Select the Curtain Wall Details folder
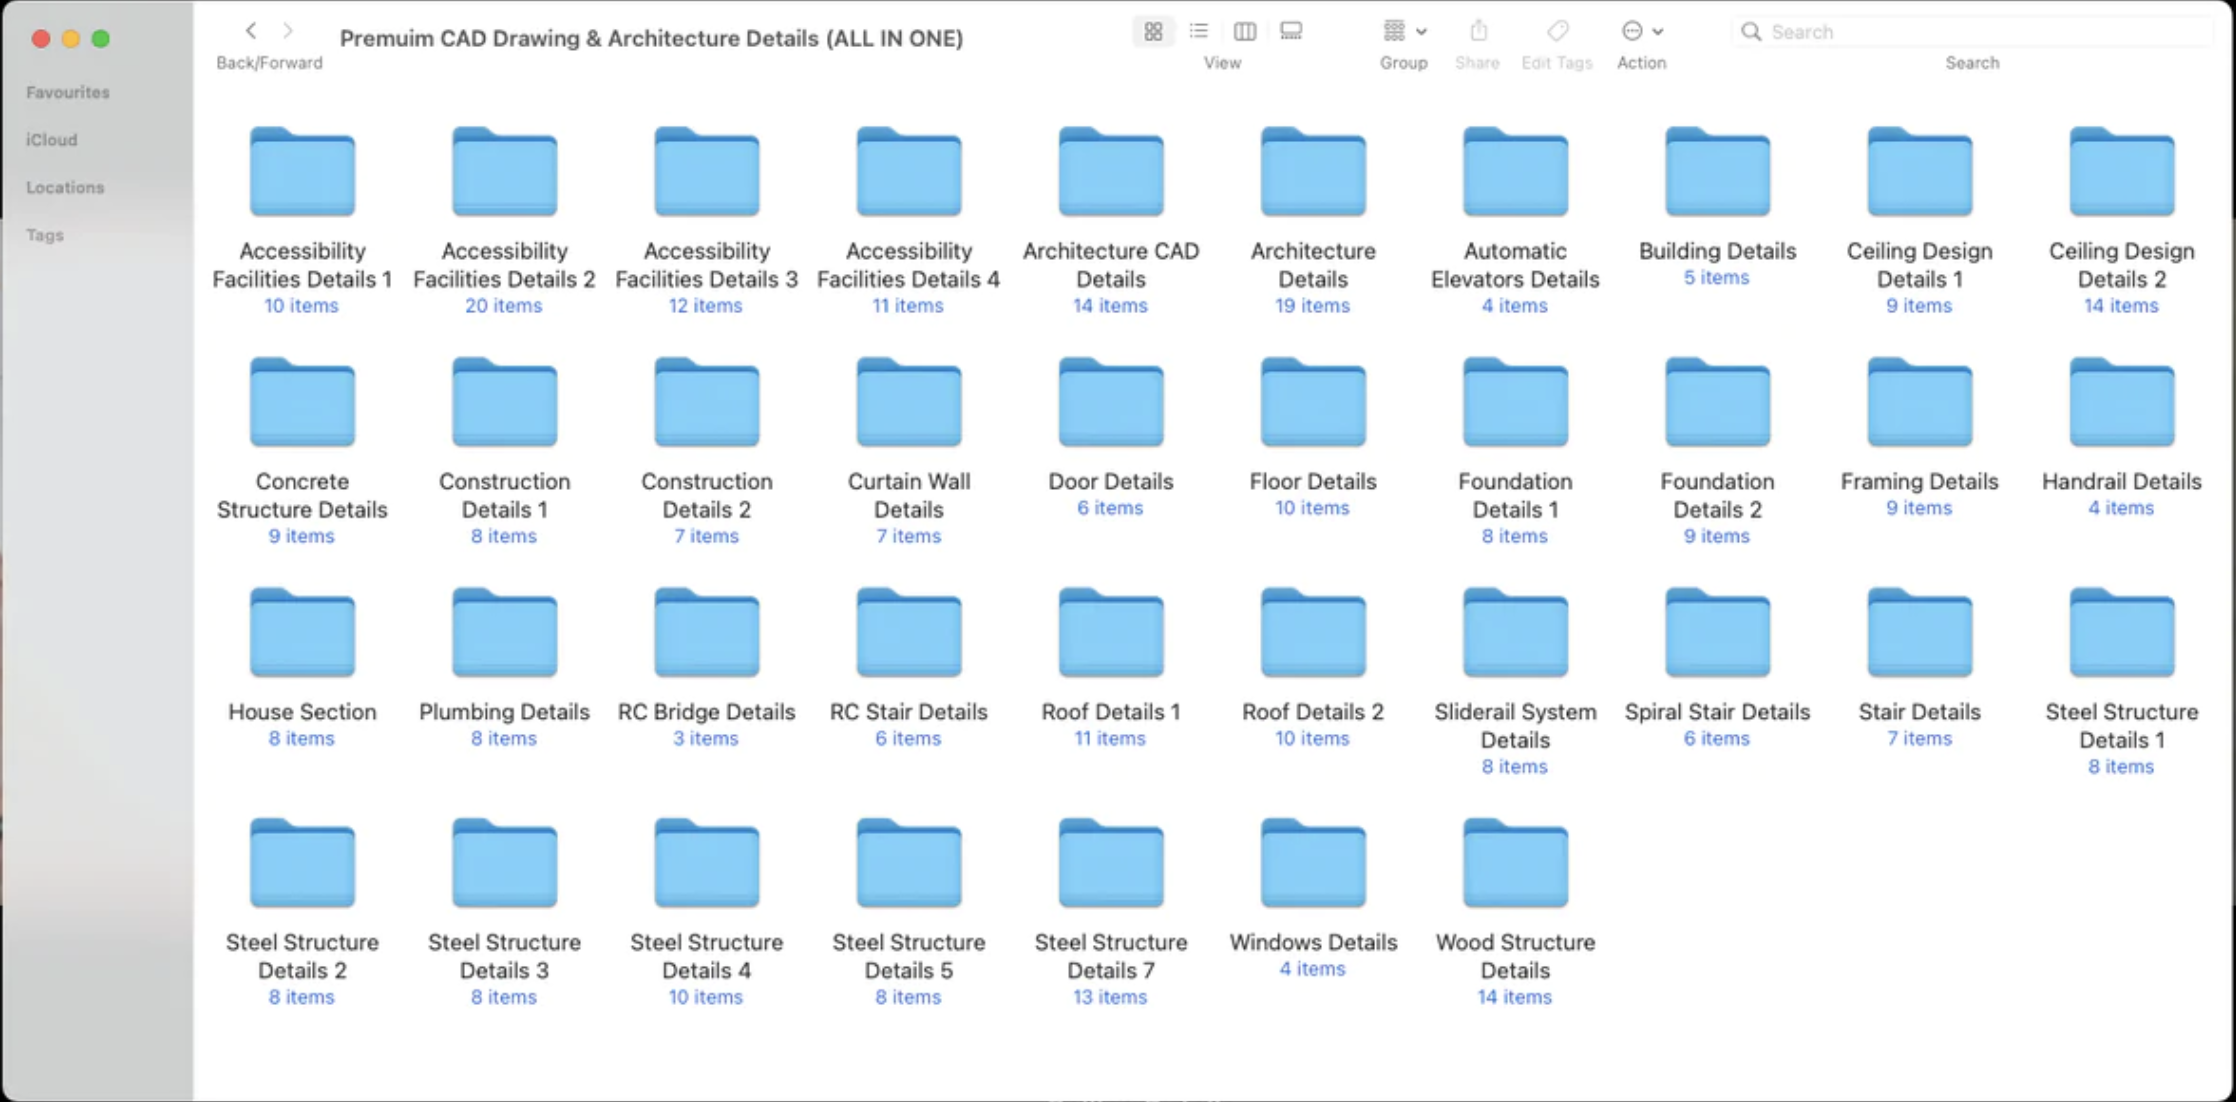2236x1102 pixels. pos(908,404)
